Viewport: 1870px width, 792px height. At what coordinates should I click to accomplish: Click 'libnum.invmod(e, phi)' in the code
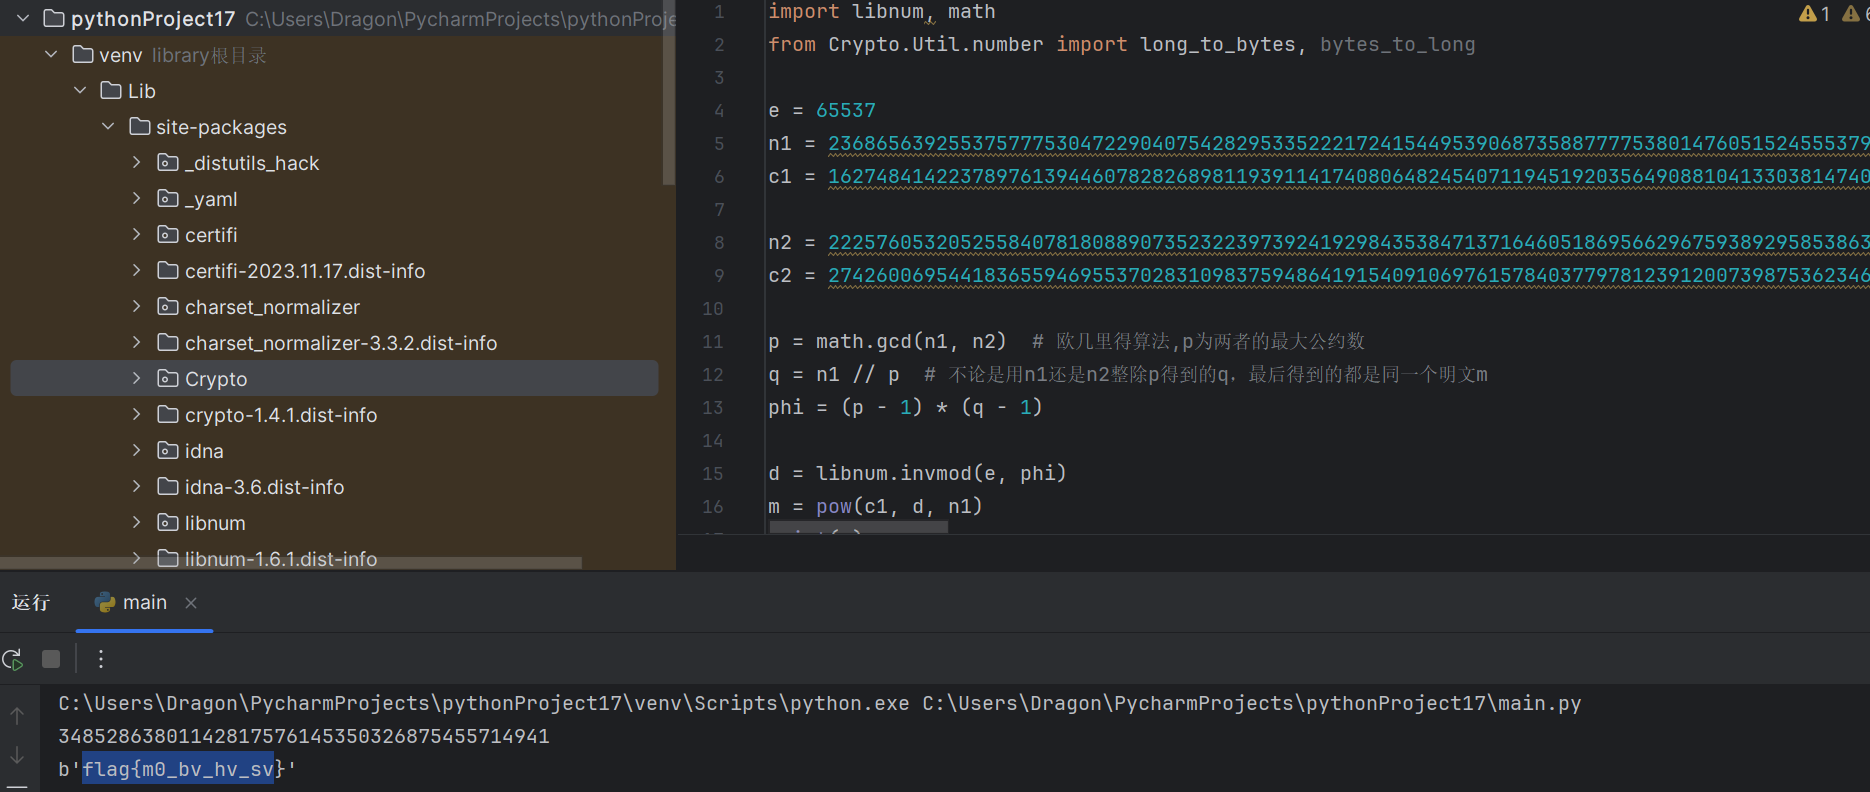pyautogui.click(x=941, y=473)
